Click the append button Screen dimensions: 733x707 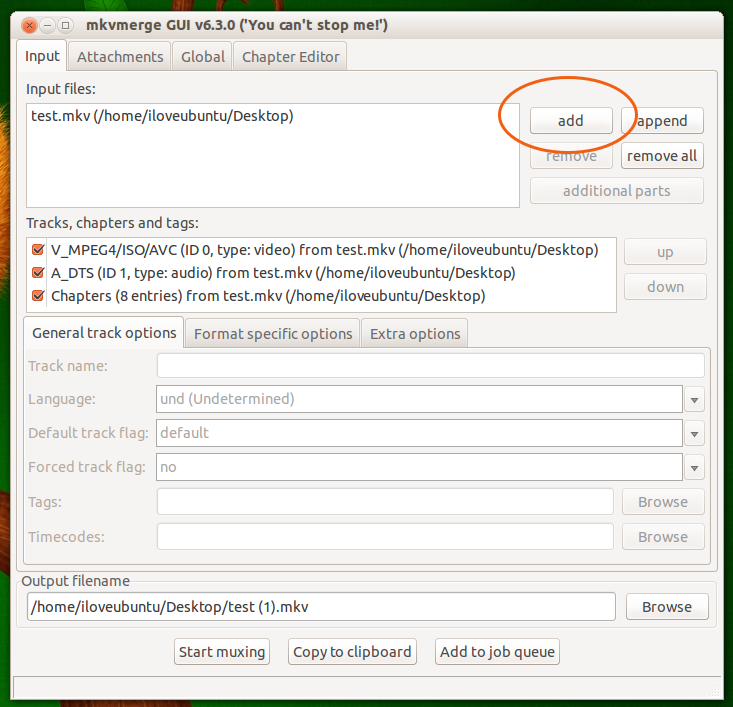coord(662,121)
